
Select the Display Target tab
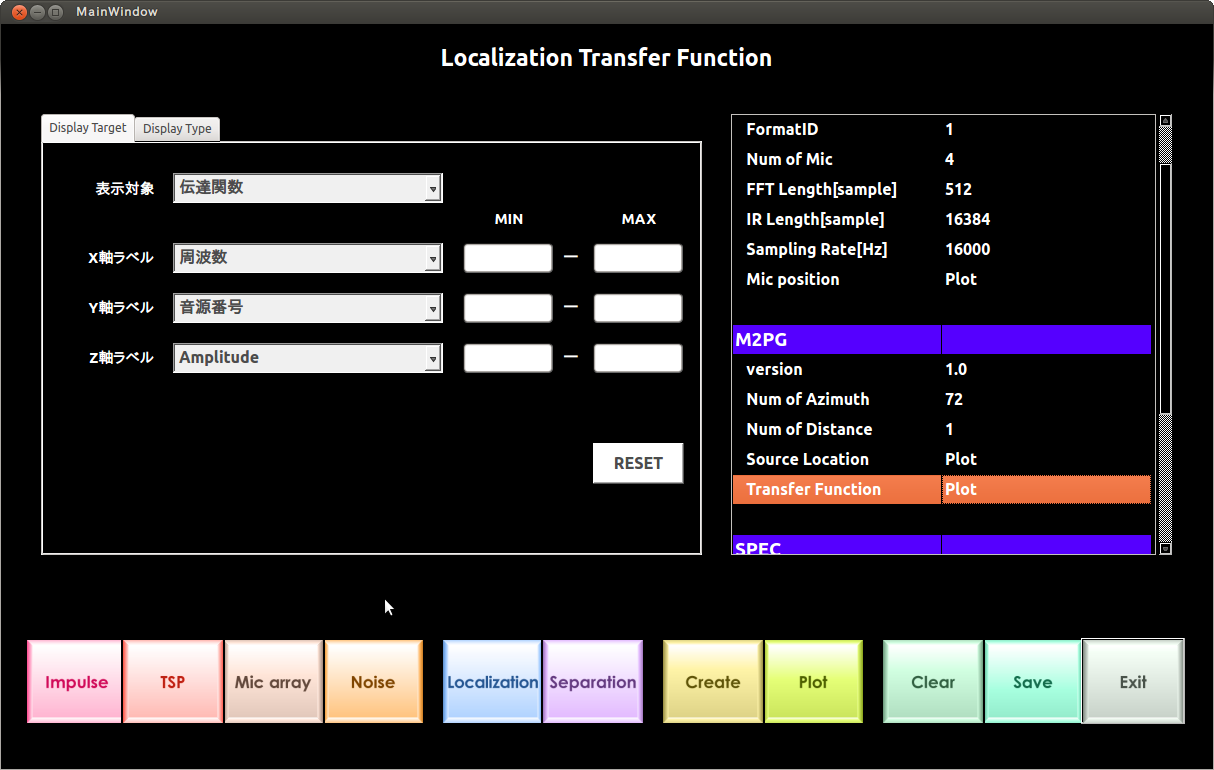point(87,127)
